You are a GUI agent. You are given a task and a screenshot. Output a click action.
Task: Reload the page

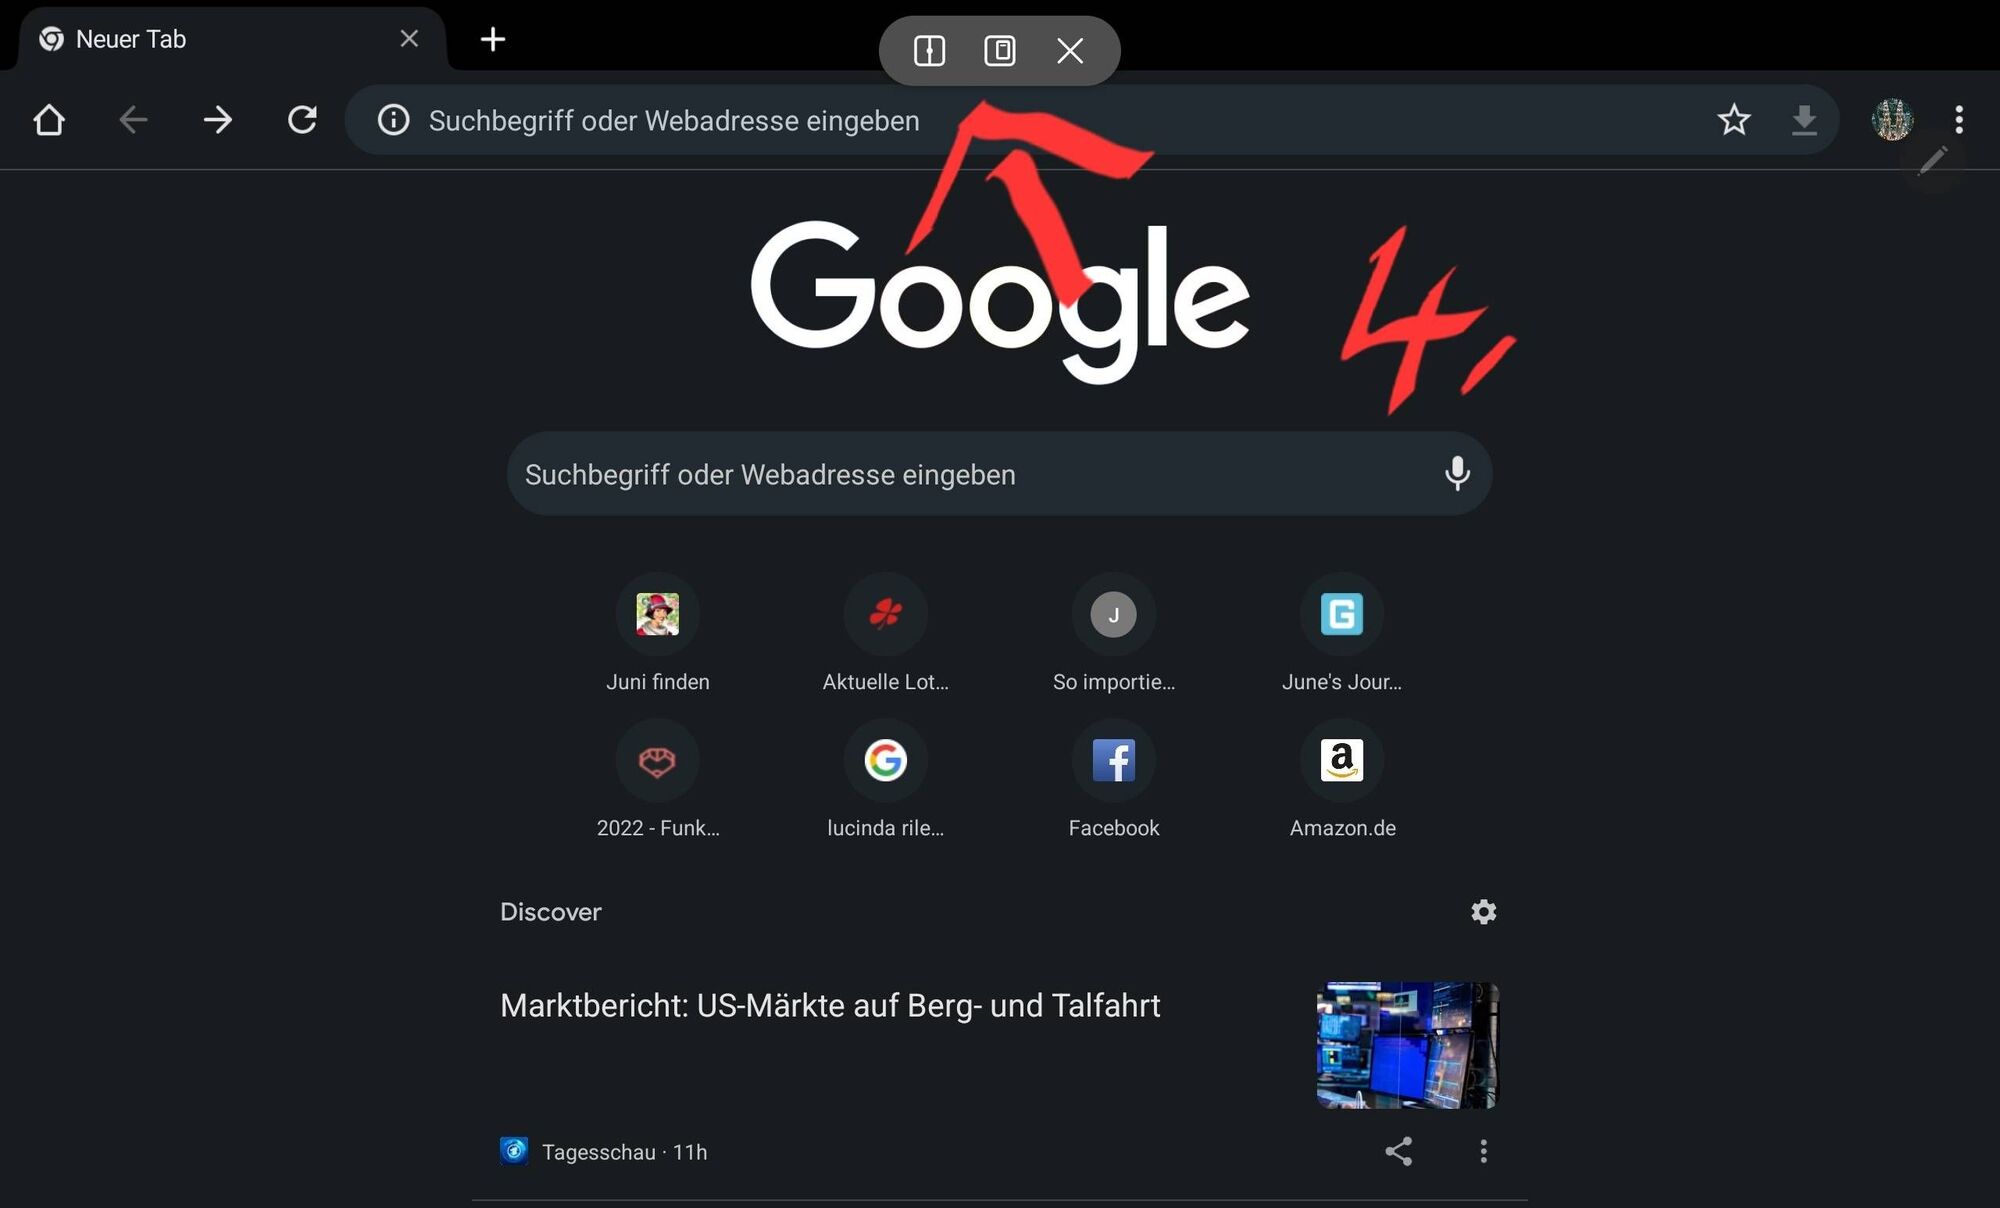pyautogui.click(x=302, y=120)
